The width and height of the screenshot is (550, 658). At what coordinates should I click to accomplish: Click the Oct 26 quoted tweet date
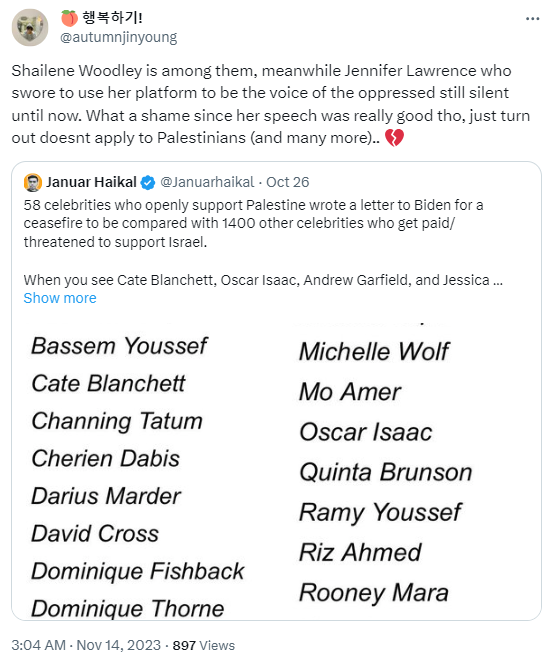[x=287, y=182]
